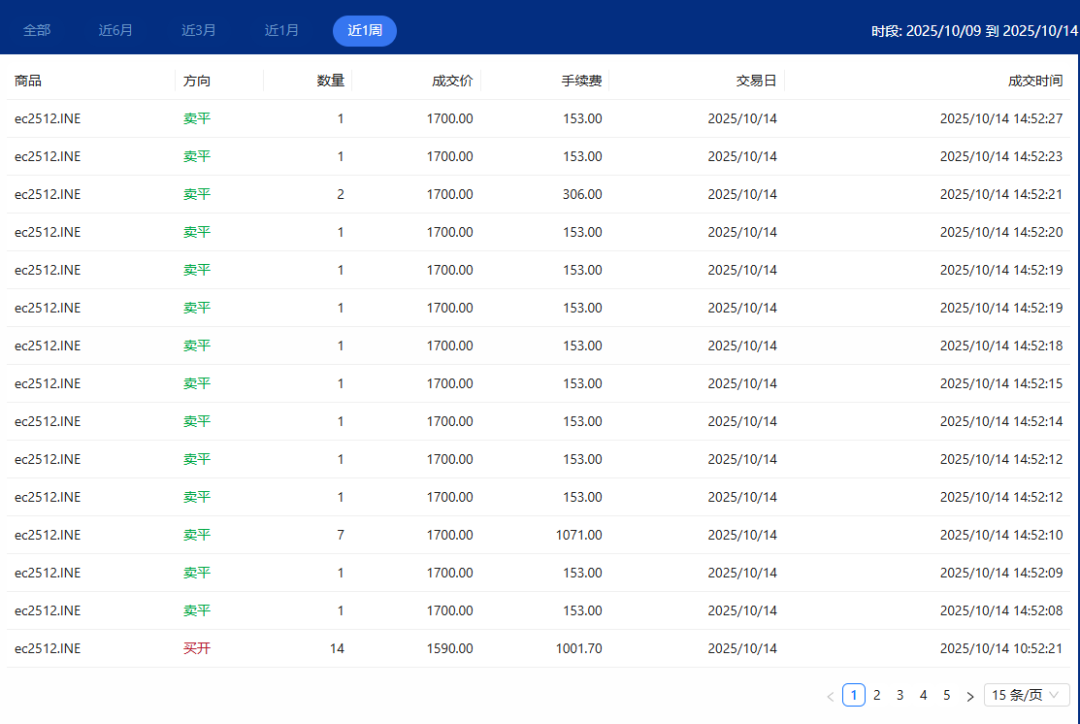Click the timestamp 2025/10/14 10:52:21

tap(1001, 649)
